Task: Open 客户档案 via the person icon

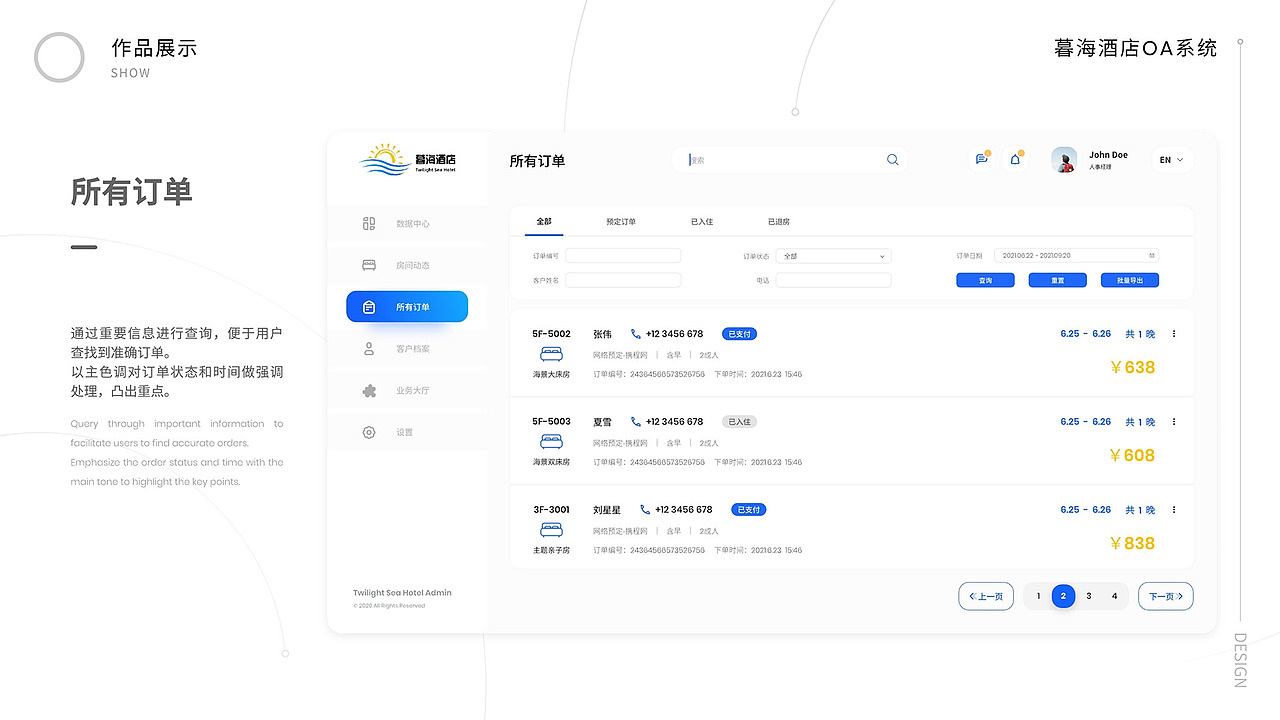Action: point(369,348)
